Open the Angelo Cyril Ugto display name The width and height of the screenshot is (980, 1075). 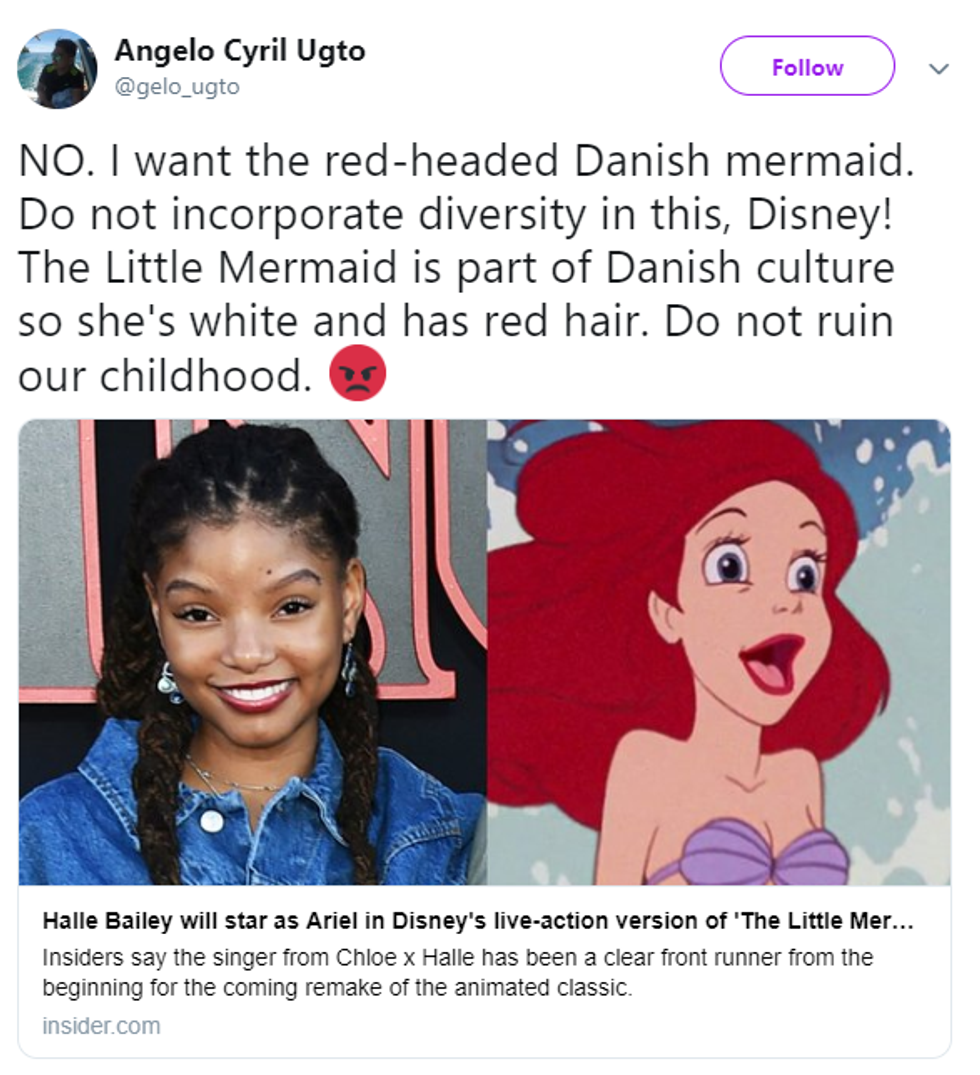pos(240,51)
